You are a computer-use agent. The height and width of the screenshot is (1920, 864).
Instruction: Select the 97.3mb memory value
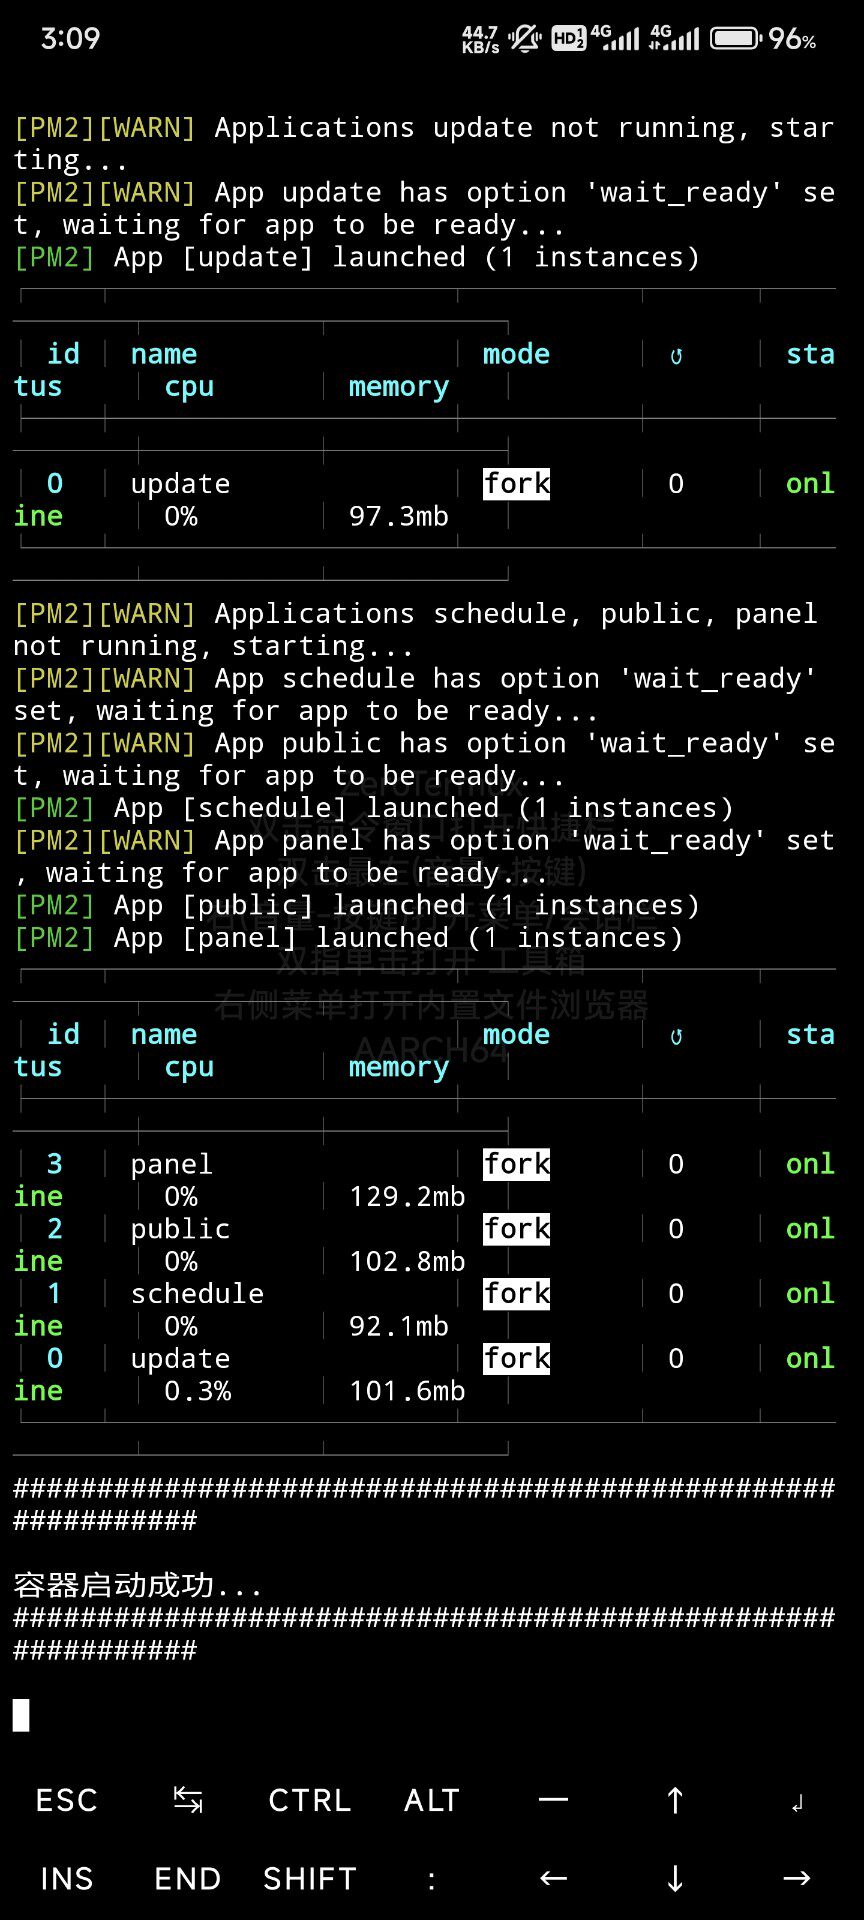pos(399,516)
